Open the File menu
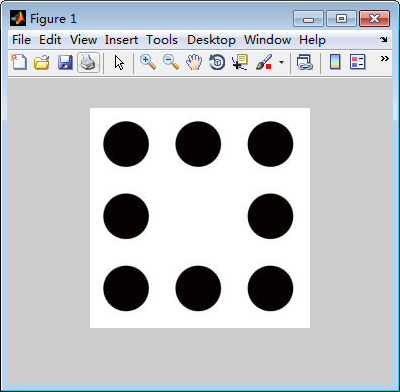This screenshot has width=400, height=392. [x=21, y=40]
